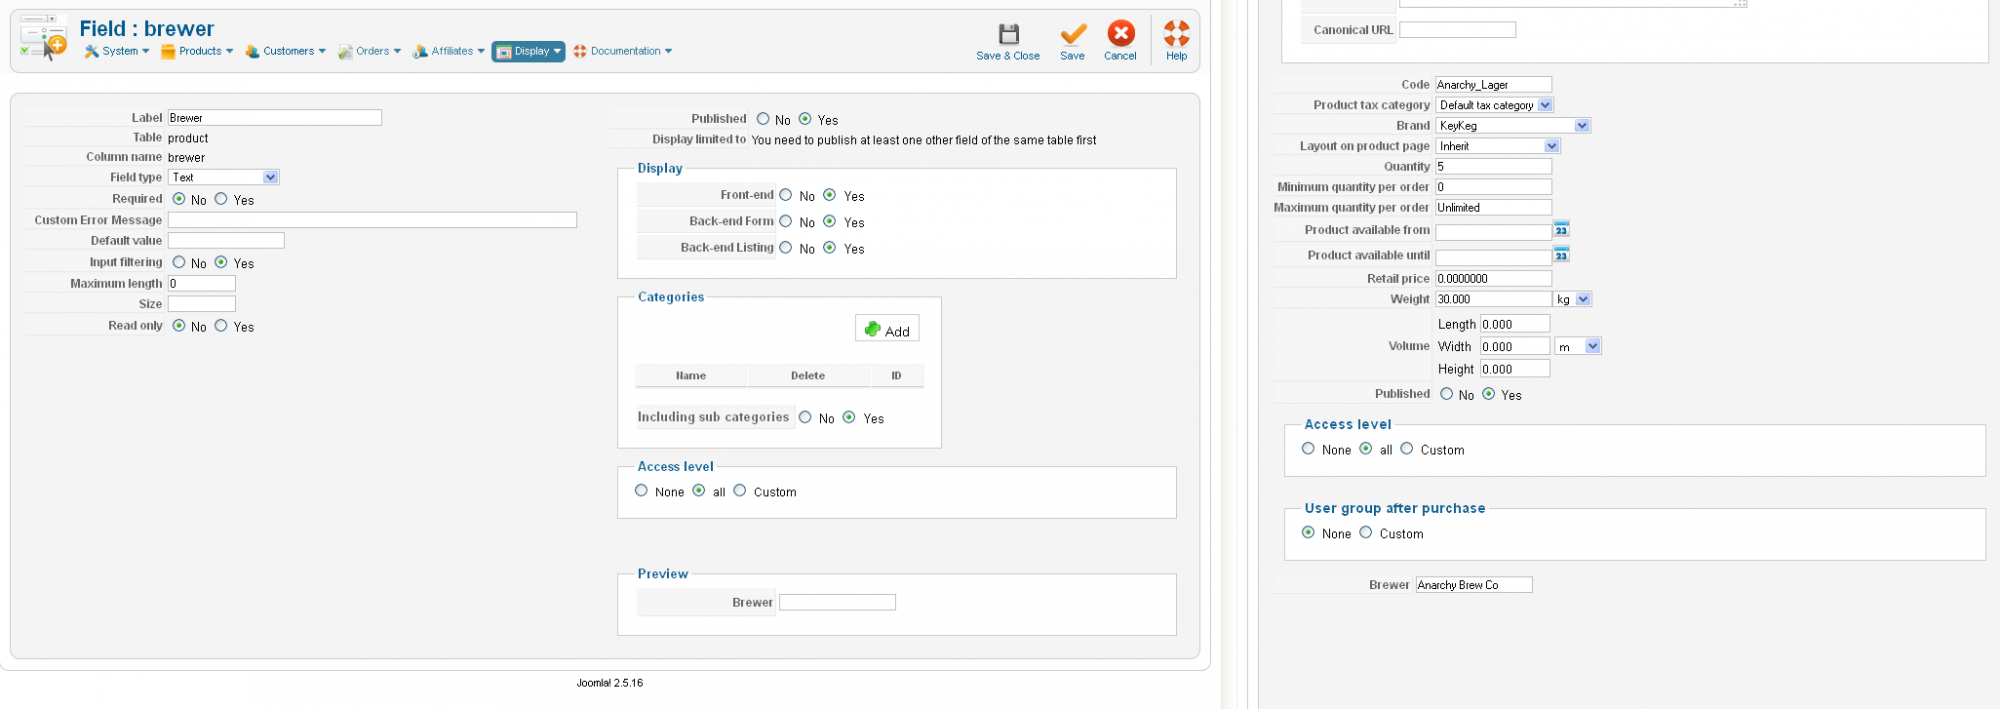Screen dimensions: 2000x709
Task: Click the Save & Close button label
Action: tap(1008, 56)
